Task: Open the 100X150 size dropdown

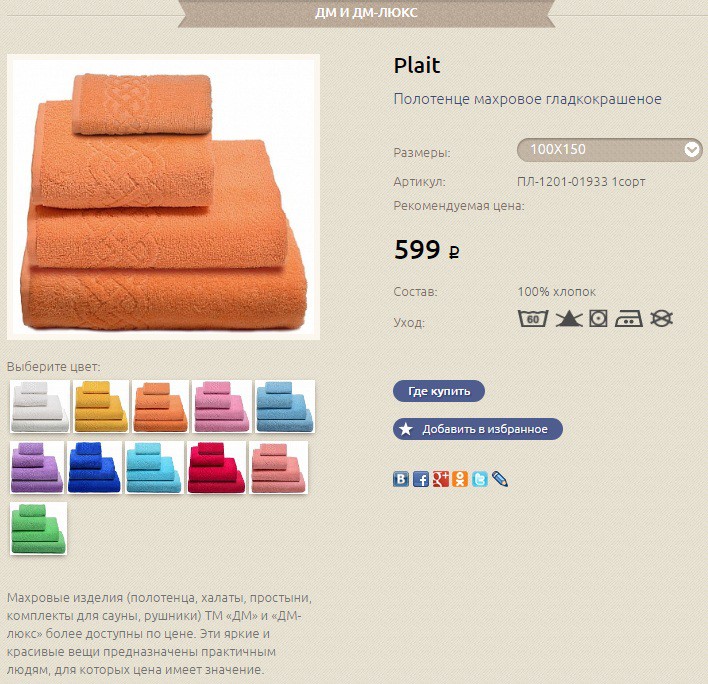Action: click(x=610, y=149)
